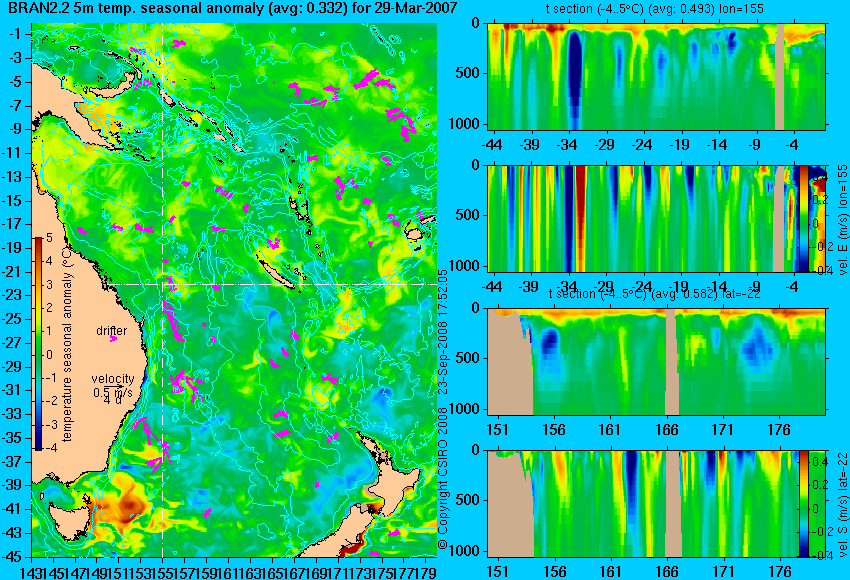Image resolution: width=850 pixels, height=580 pixels.
Task: Click the '0.5 m/s' velocity scale text
Action: [x=112, y=392]
